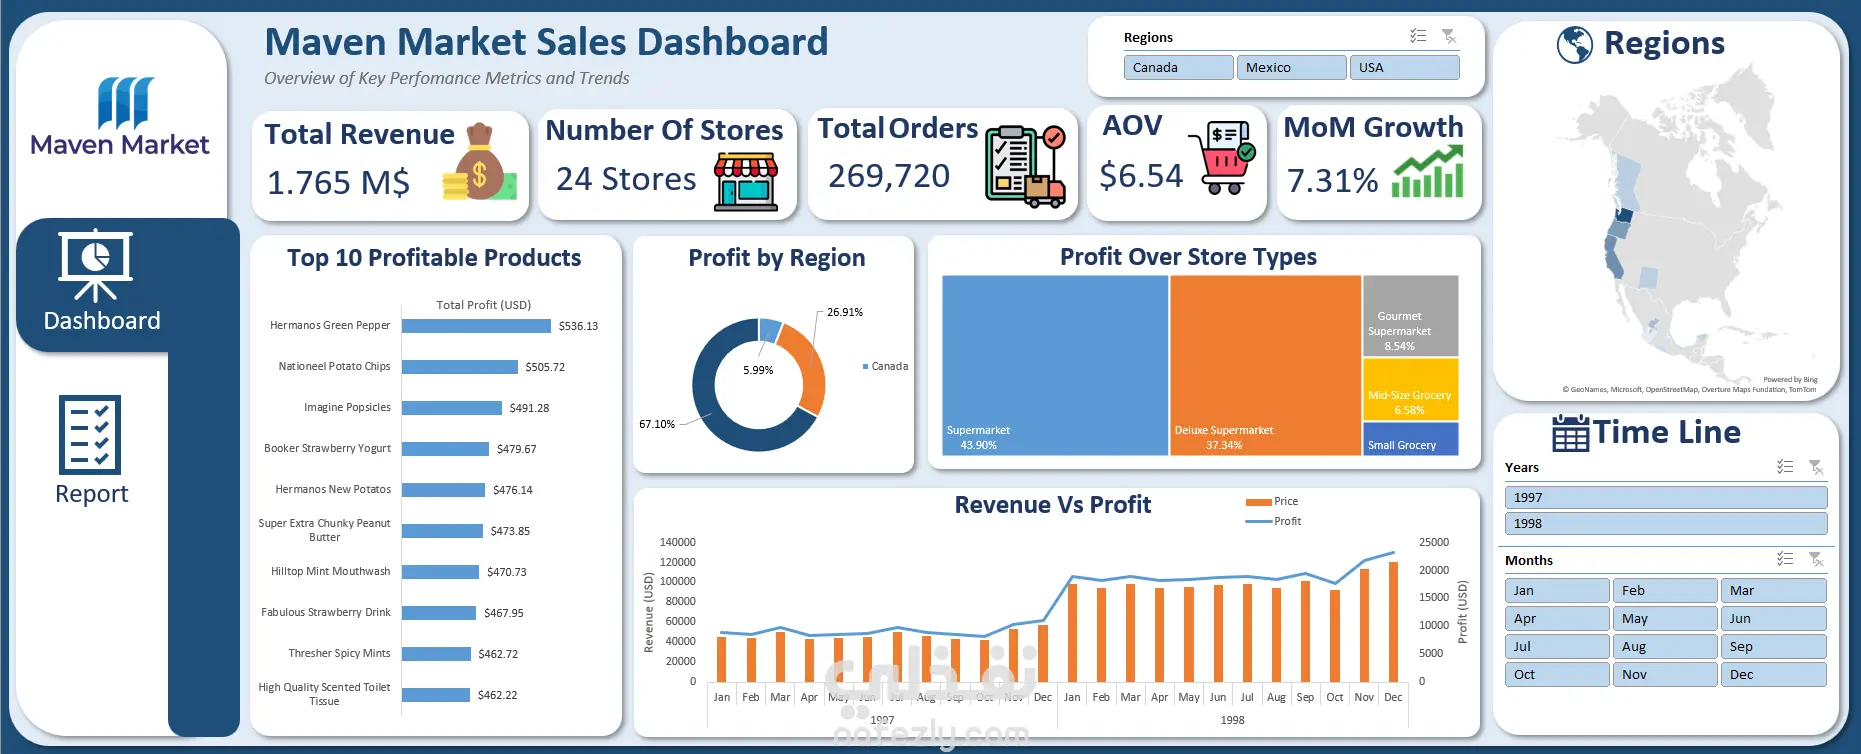Image resolution: width=1861 pixels, height=754 pixels.
Task: Click the Thresher Spicy Mints bar
Action: (x=436, y=654)
